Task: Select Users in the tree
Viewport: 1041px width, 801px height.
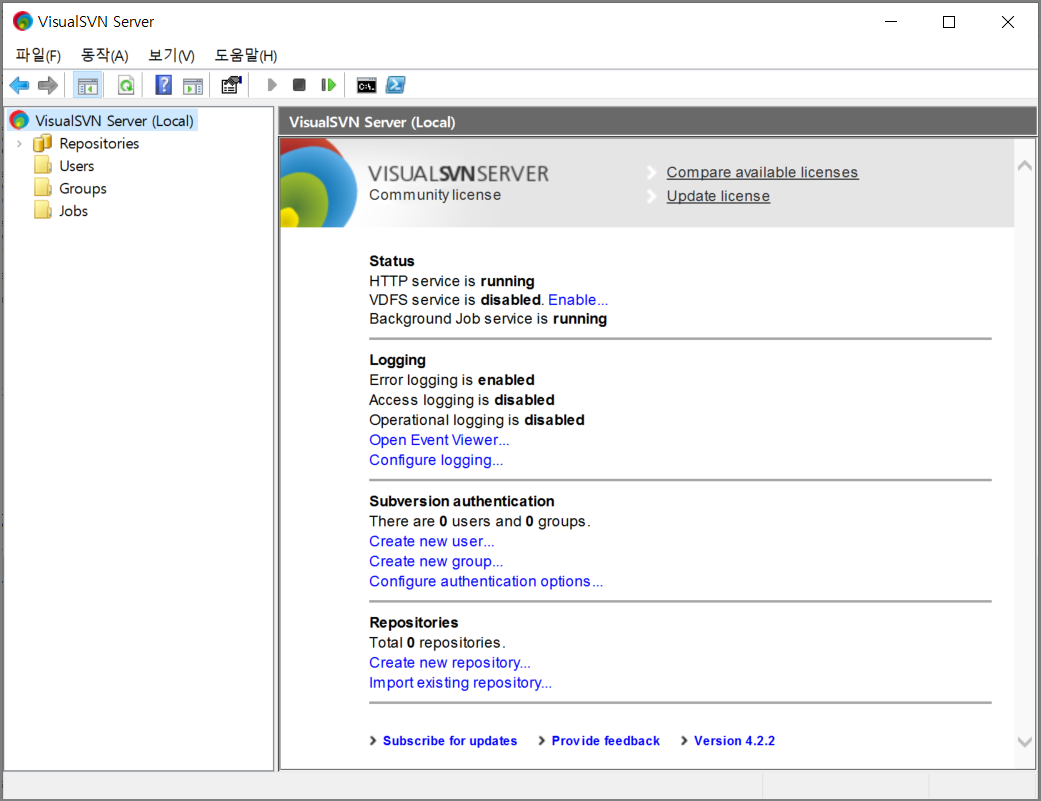Action: pos(76,166)
